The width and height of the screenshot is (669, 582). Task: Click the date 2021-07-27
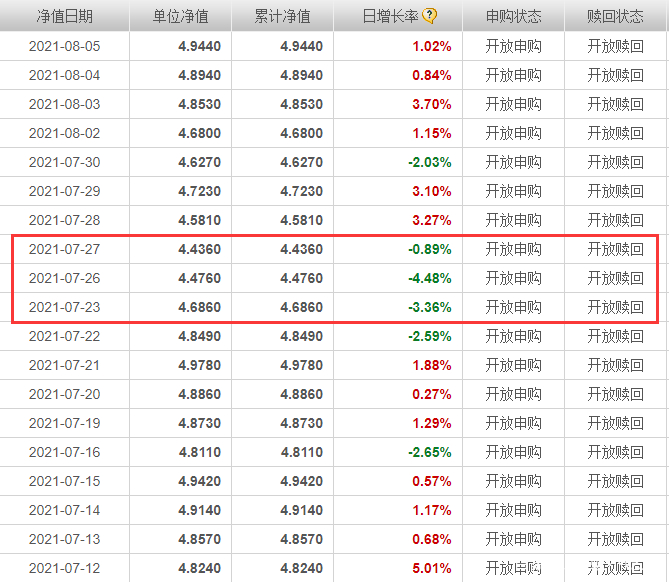click(64, 249)
